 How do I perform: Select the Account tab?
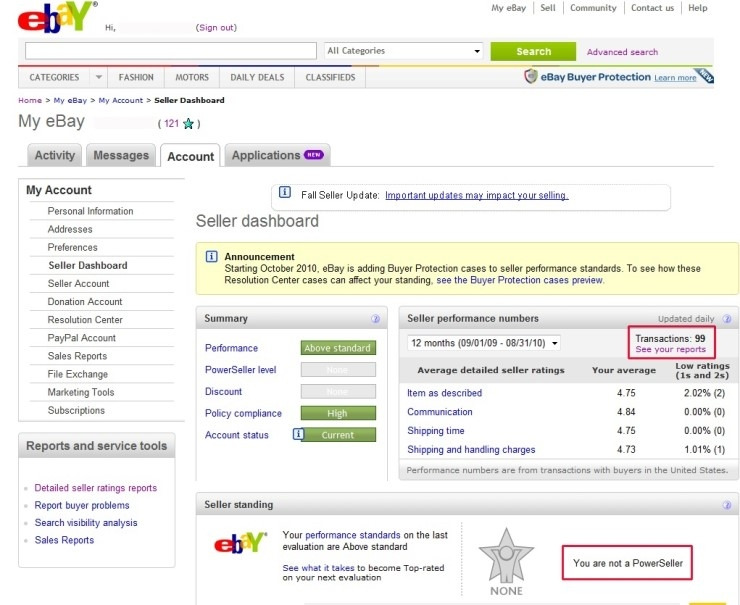click(x=190, y=156)
